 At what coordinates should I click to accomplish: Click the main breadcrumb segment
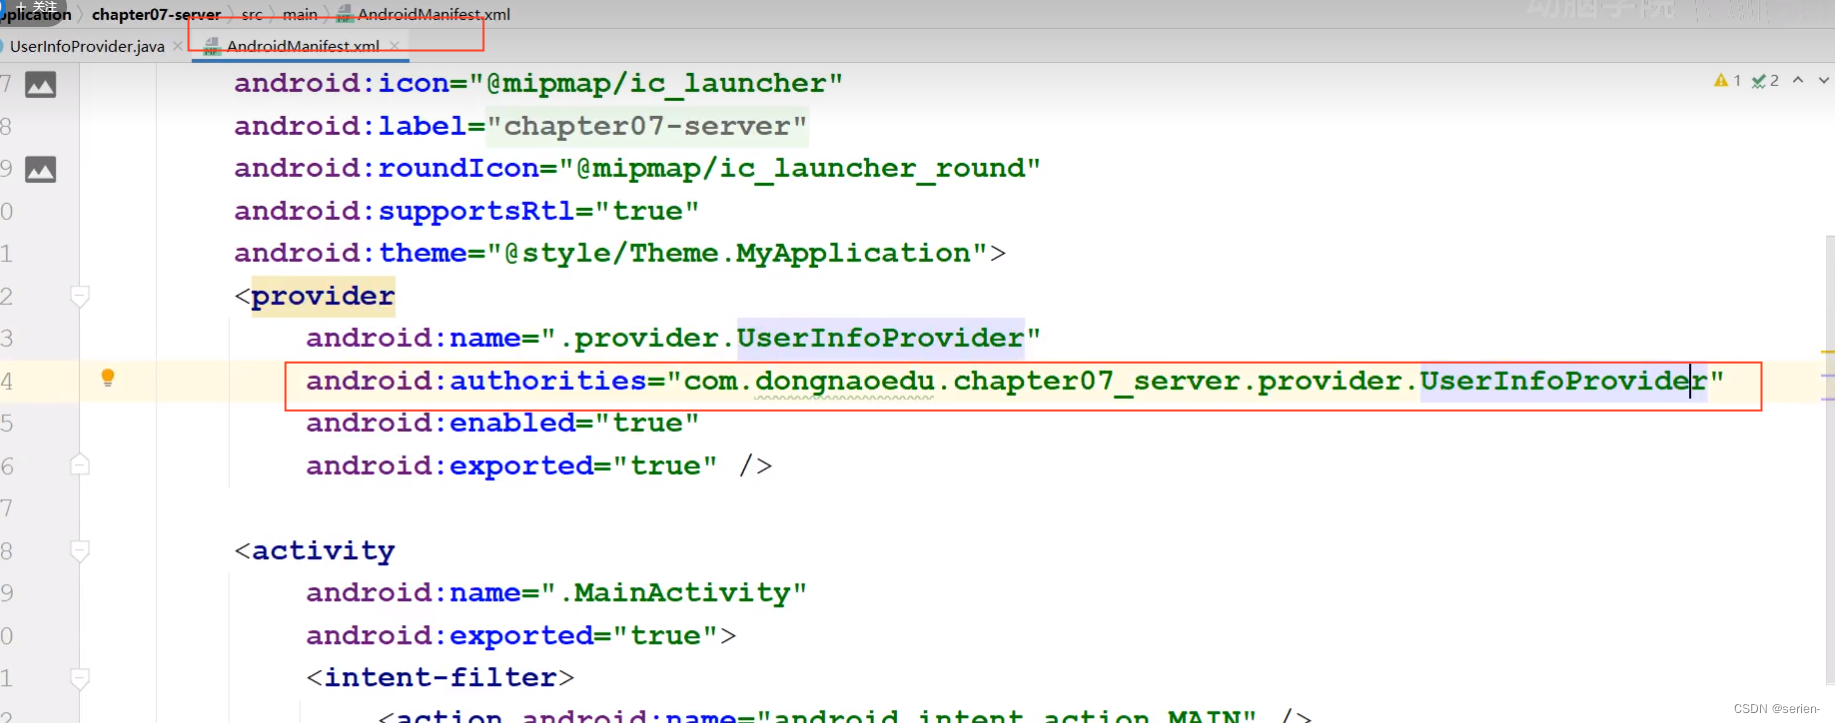pos(300,14)
